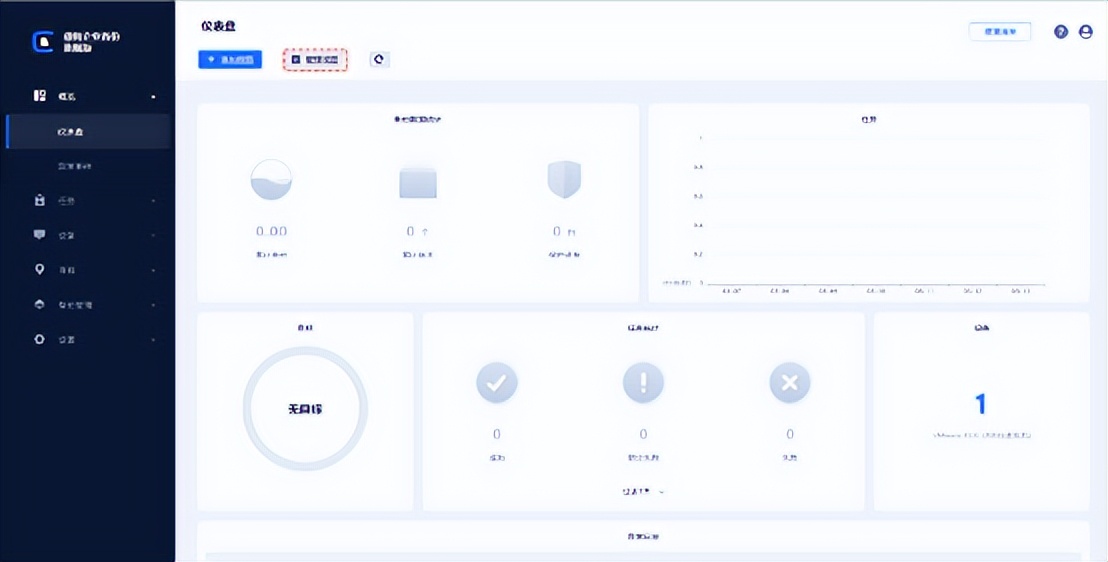This screenshot has height=562, width=1108.
Task: Select the sidebar sub-item below 仪表盘
Action: (88, 166)
